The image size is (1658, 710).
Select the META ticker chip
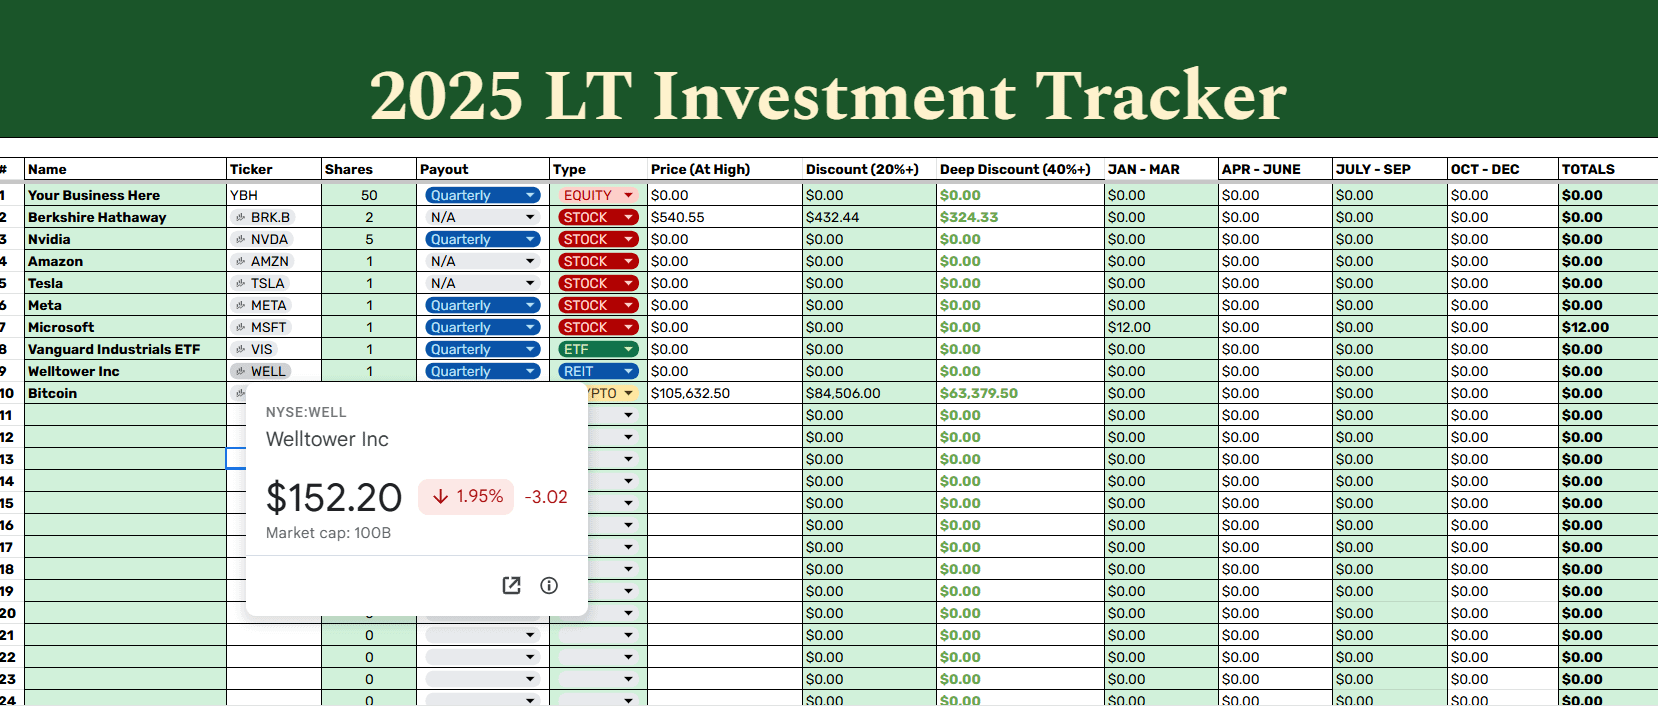(x=261, y=305)
